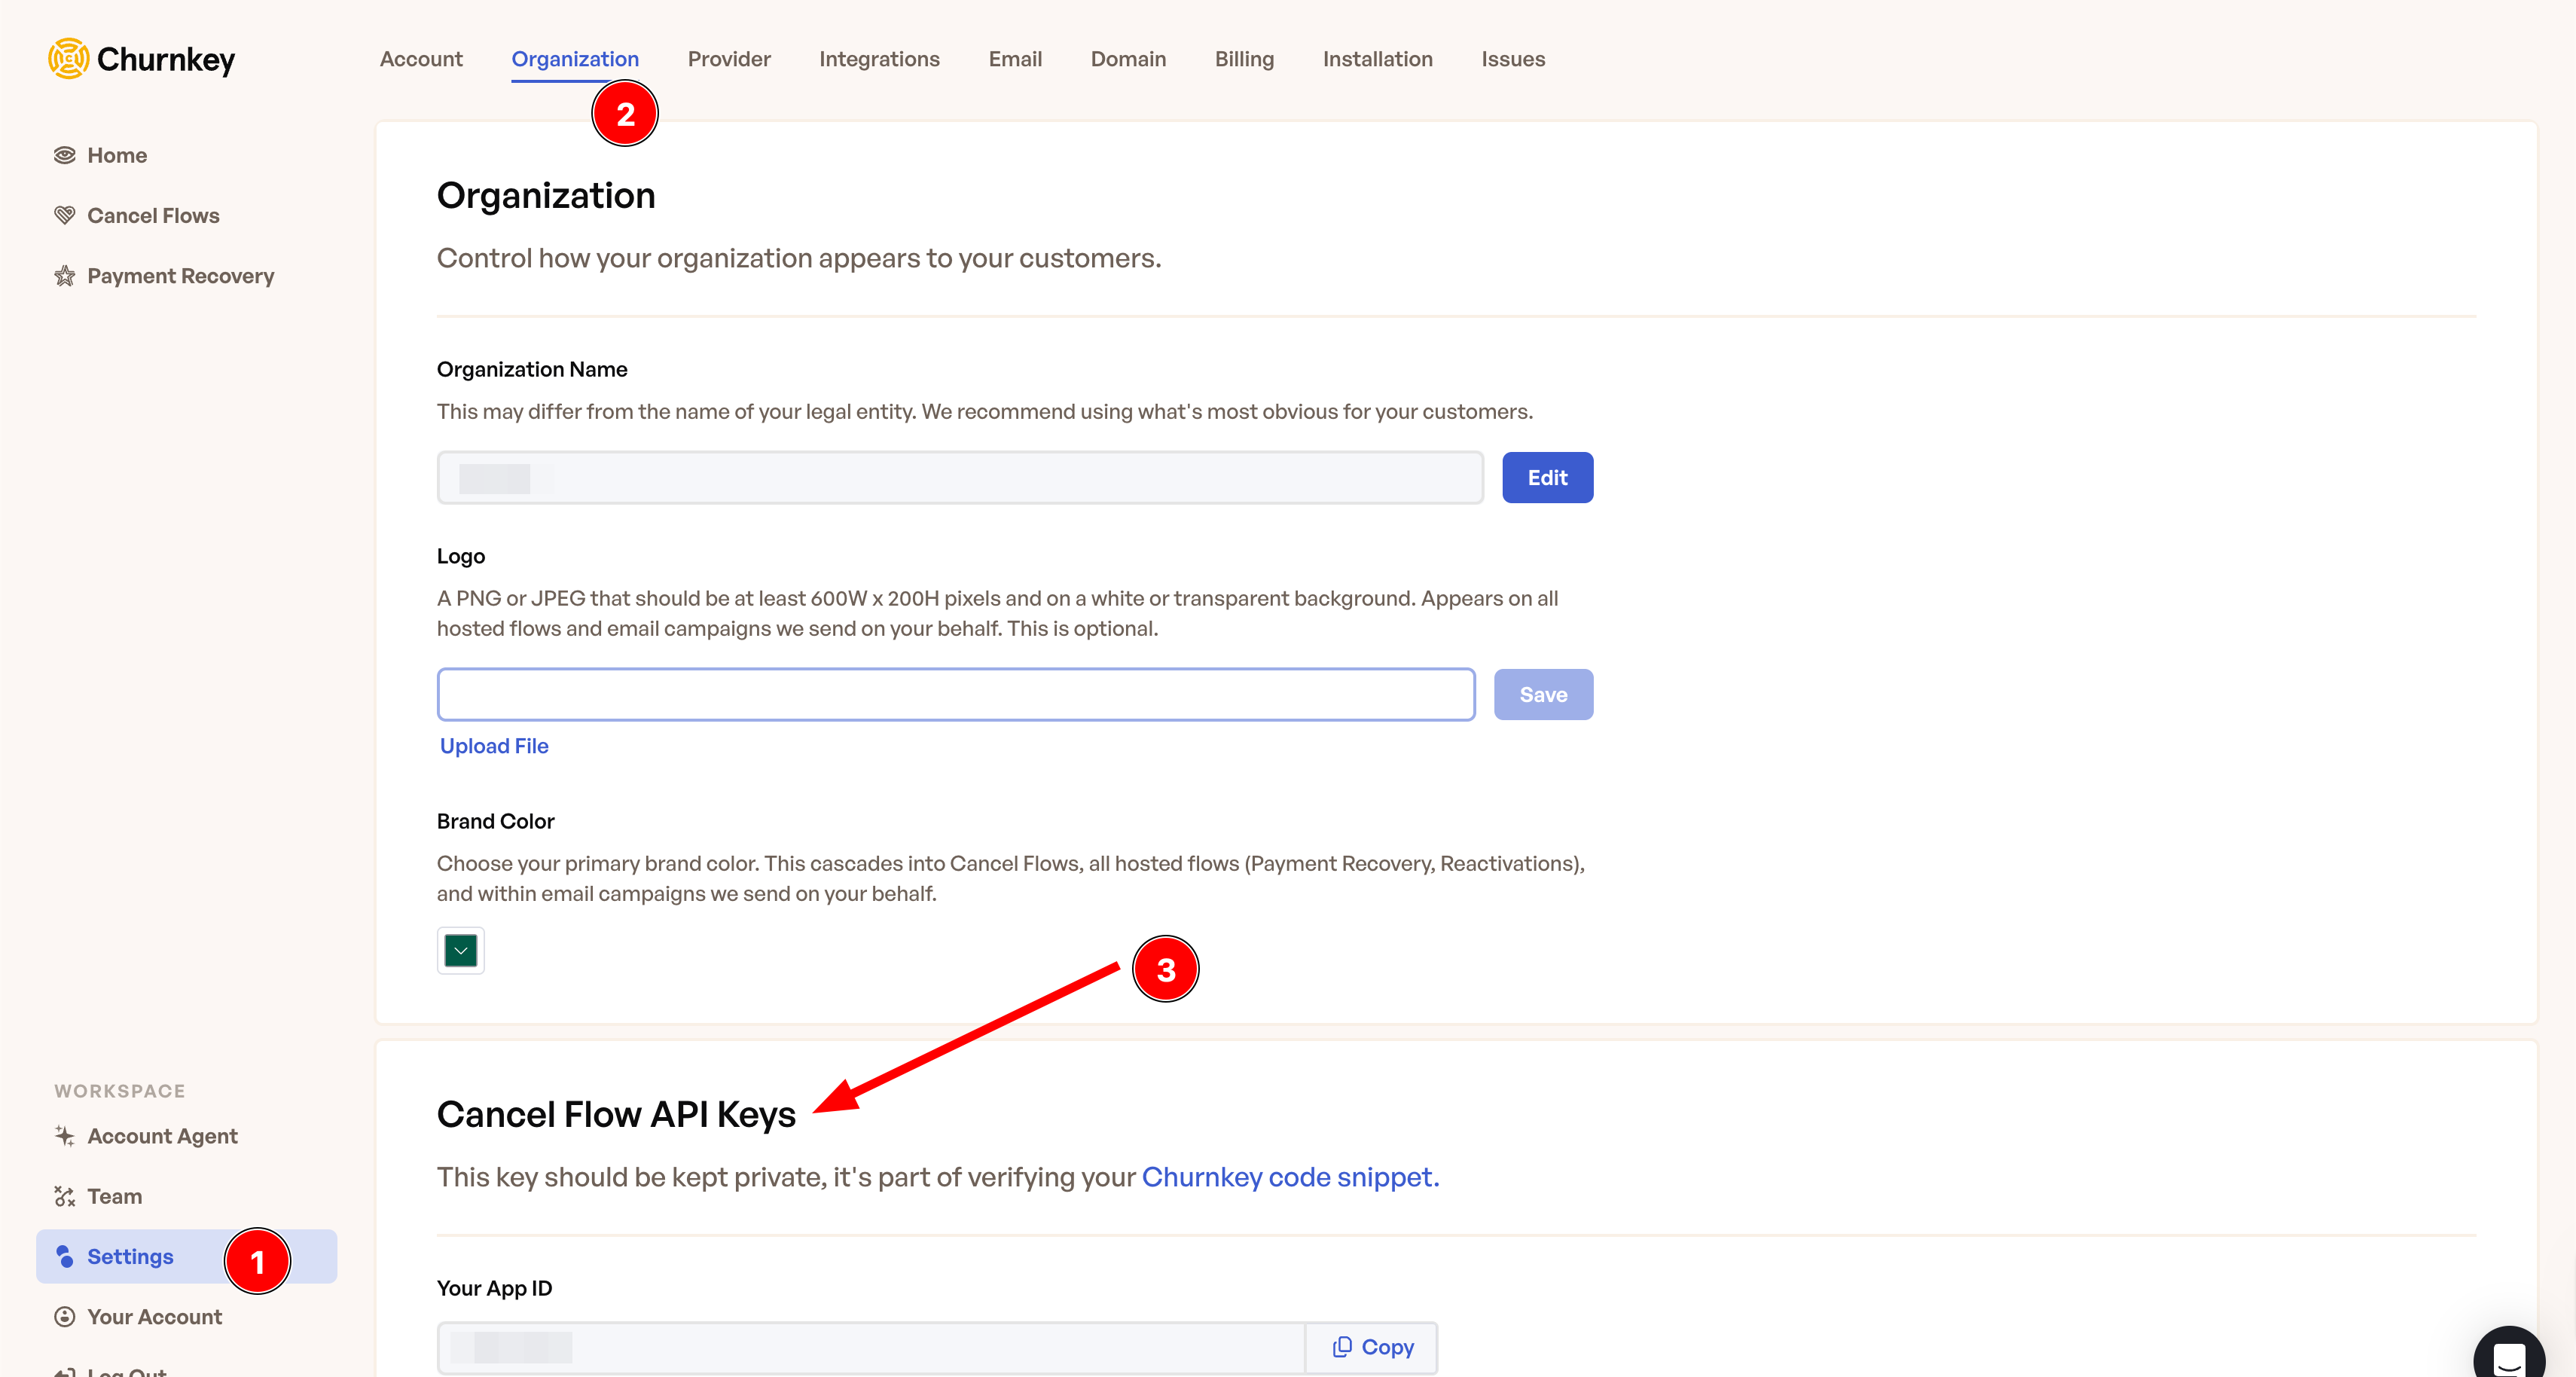Open Home from the sidebar
Screen dimensions: 2576x1377
117,155
